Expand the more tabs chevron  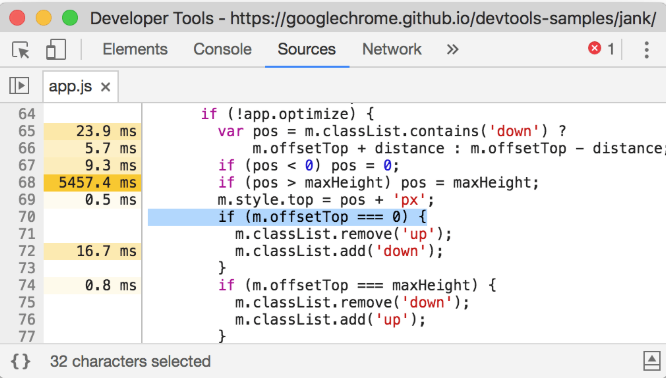pos(452,49)
